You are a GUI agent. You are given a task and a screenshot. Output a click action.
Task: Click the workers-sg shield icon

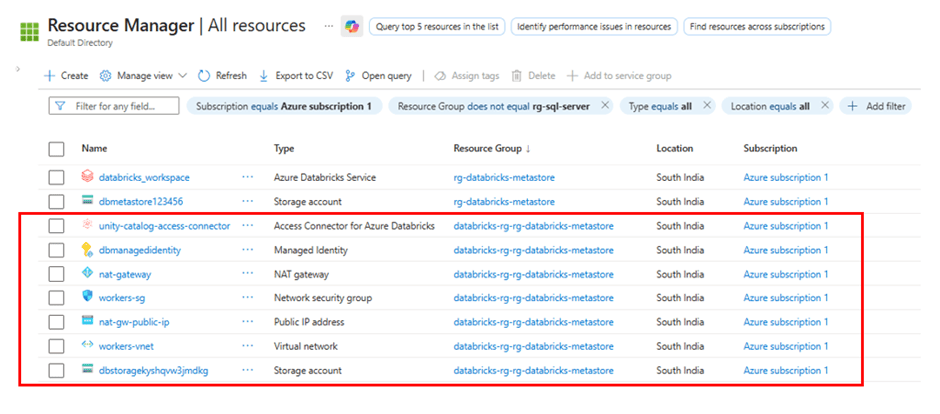tap(88, 297)
